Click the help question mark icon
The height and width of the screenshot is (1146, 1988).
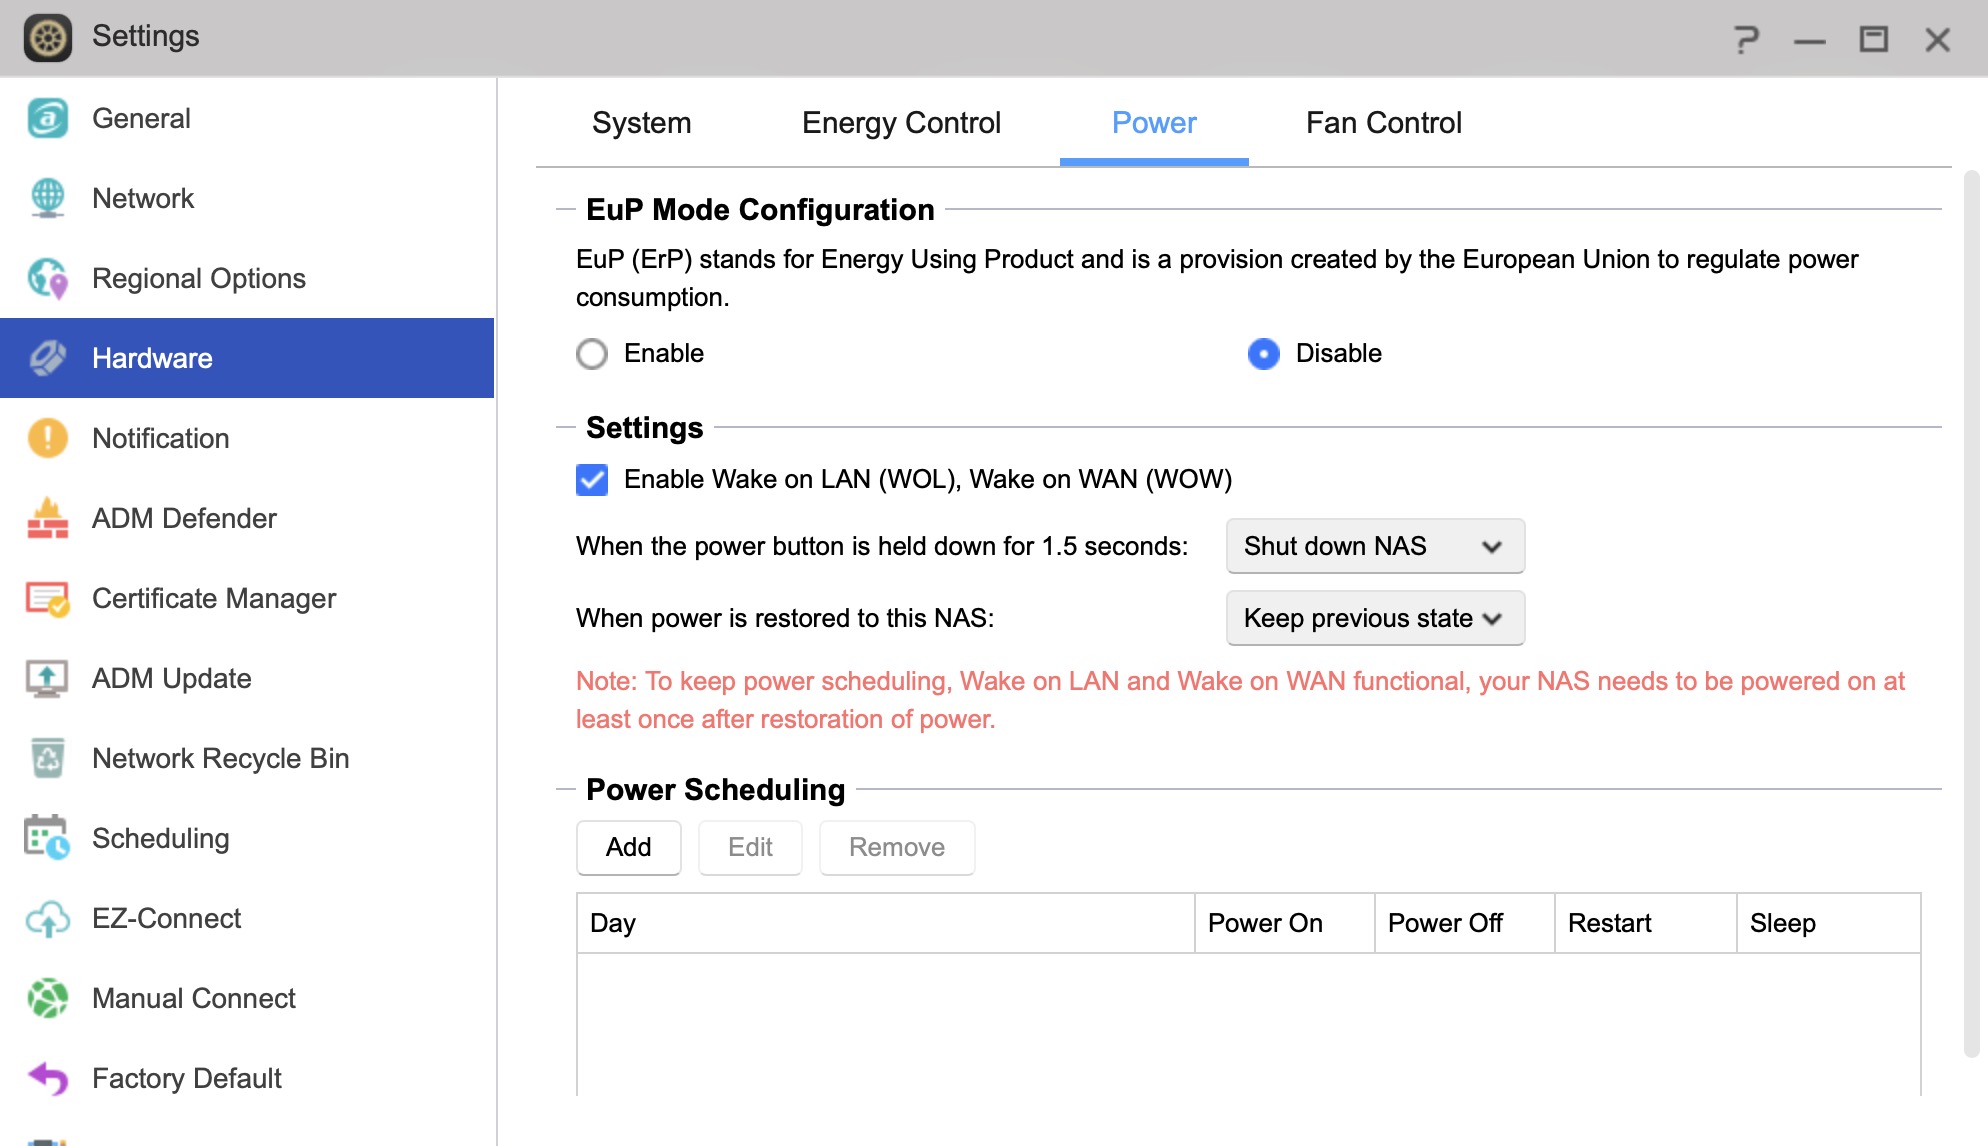pos(1746,39)
